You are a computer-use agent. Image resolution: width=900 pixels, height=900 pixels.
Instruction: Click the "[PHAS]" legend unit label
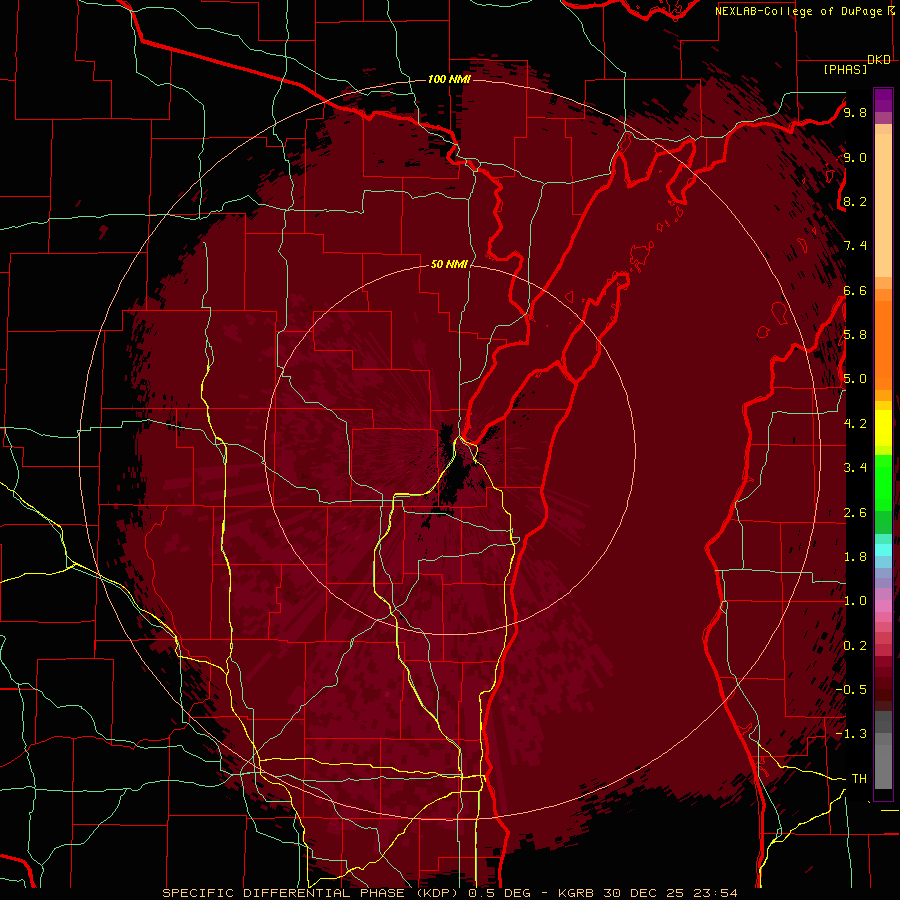pos(845,69)
